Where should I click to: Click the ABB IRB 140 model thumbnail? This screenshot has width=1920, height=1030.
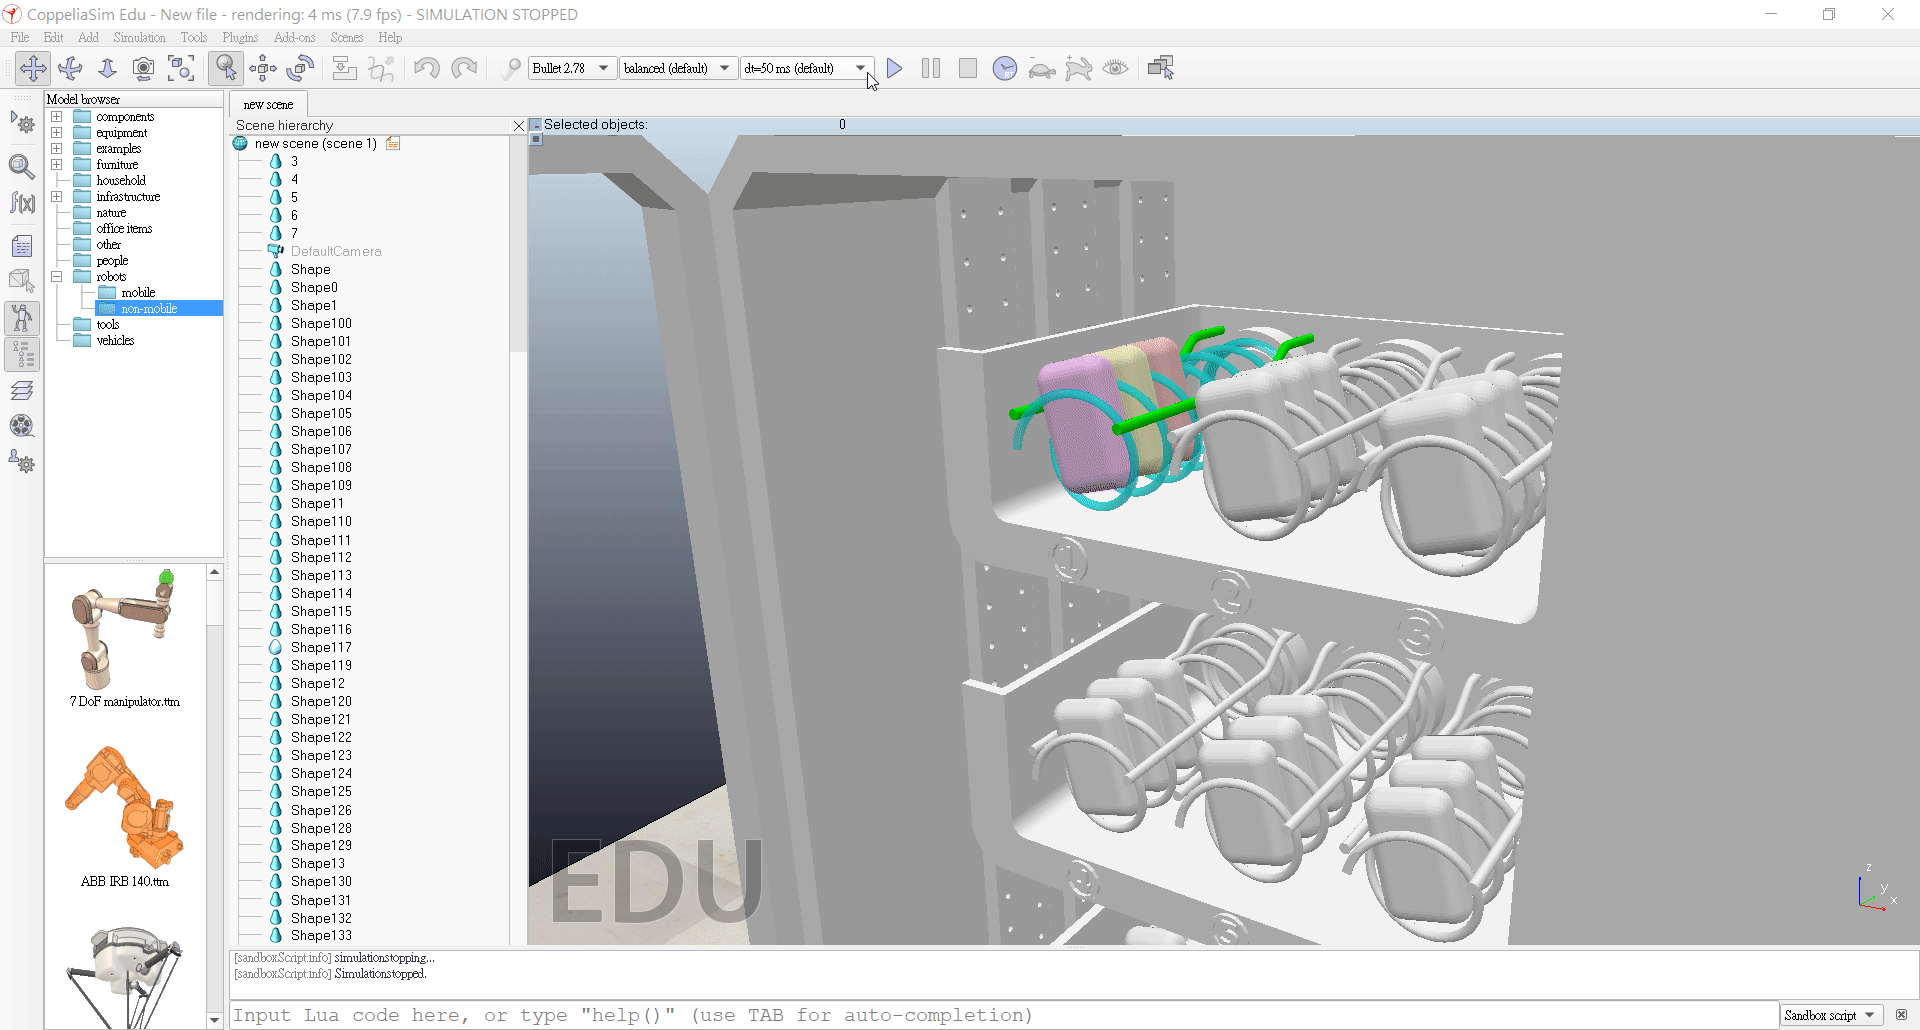(124, 808)
